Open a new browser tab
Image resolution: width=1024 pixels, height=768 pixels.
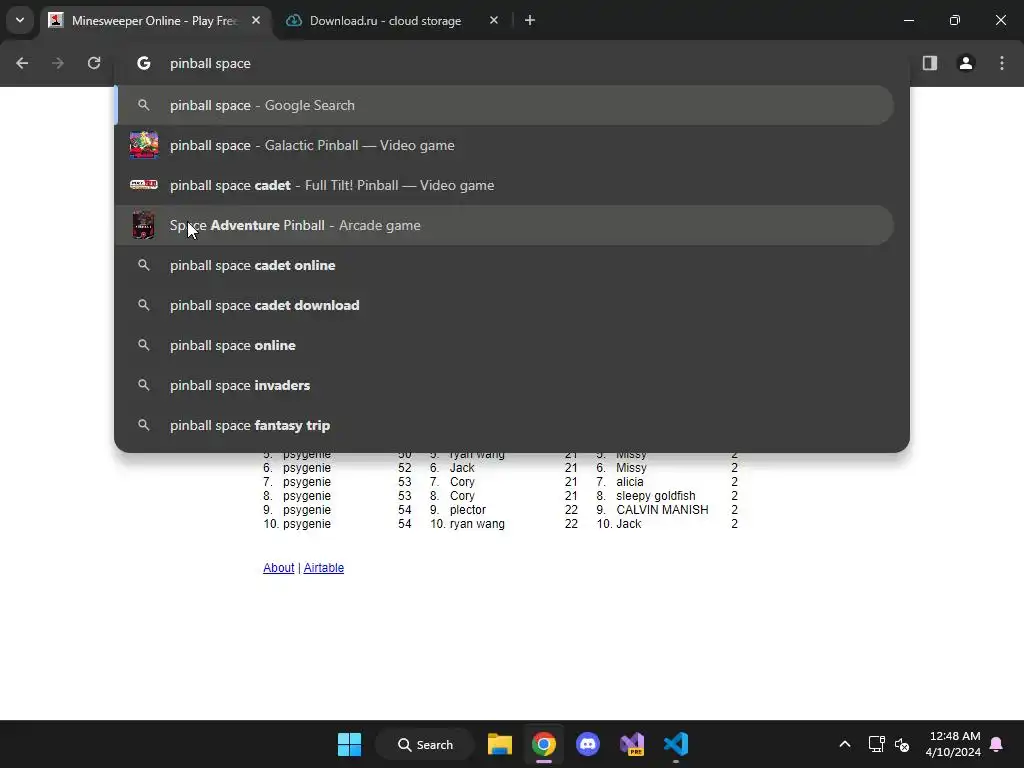point(530,20)
